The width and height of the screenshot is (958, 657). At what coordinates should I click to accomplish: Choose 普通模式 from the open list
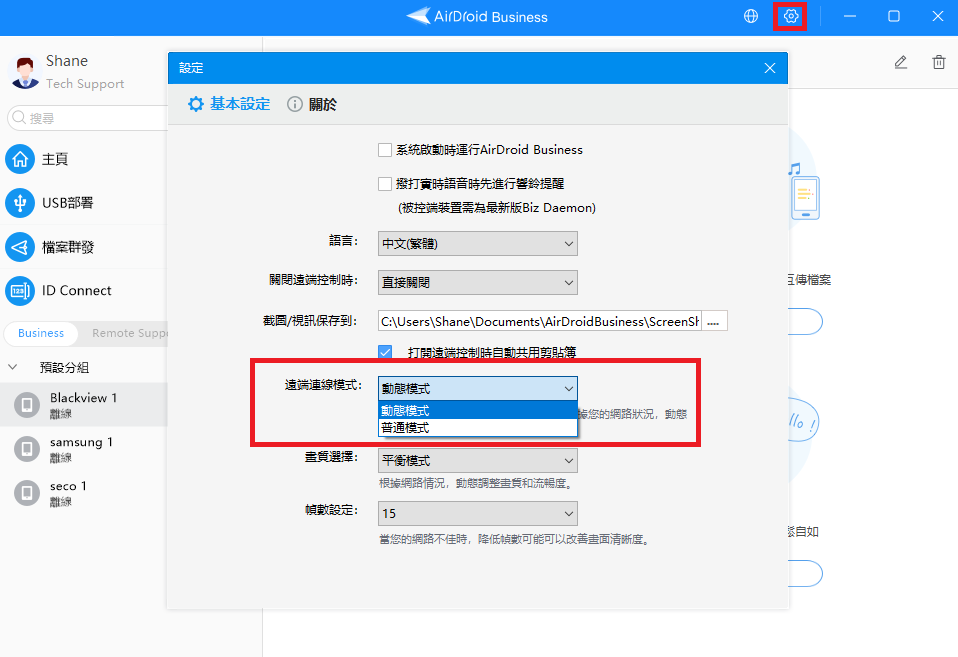tap(478, 428)
